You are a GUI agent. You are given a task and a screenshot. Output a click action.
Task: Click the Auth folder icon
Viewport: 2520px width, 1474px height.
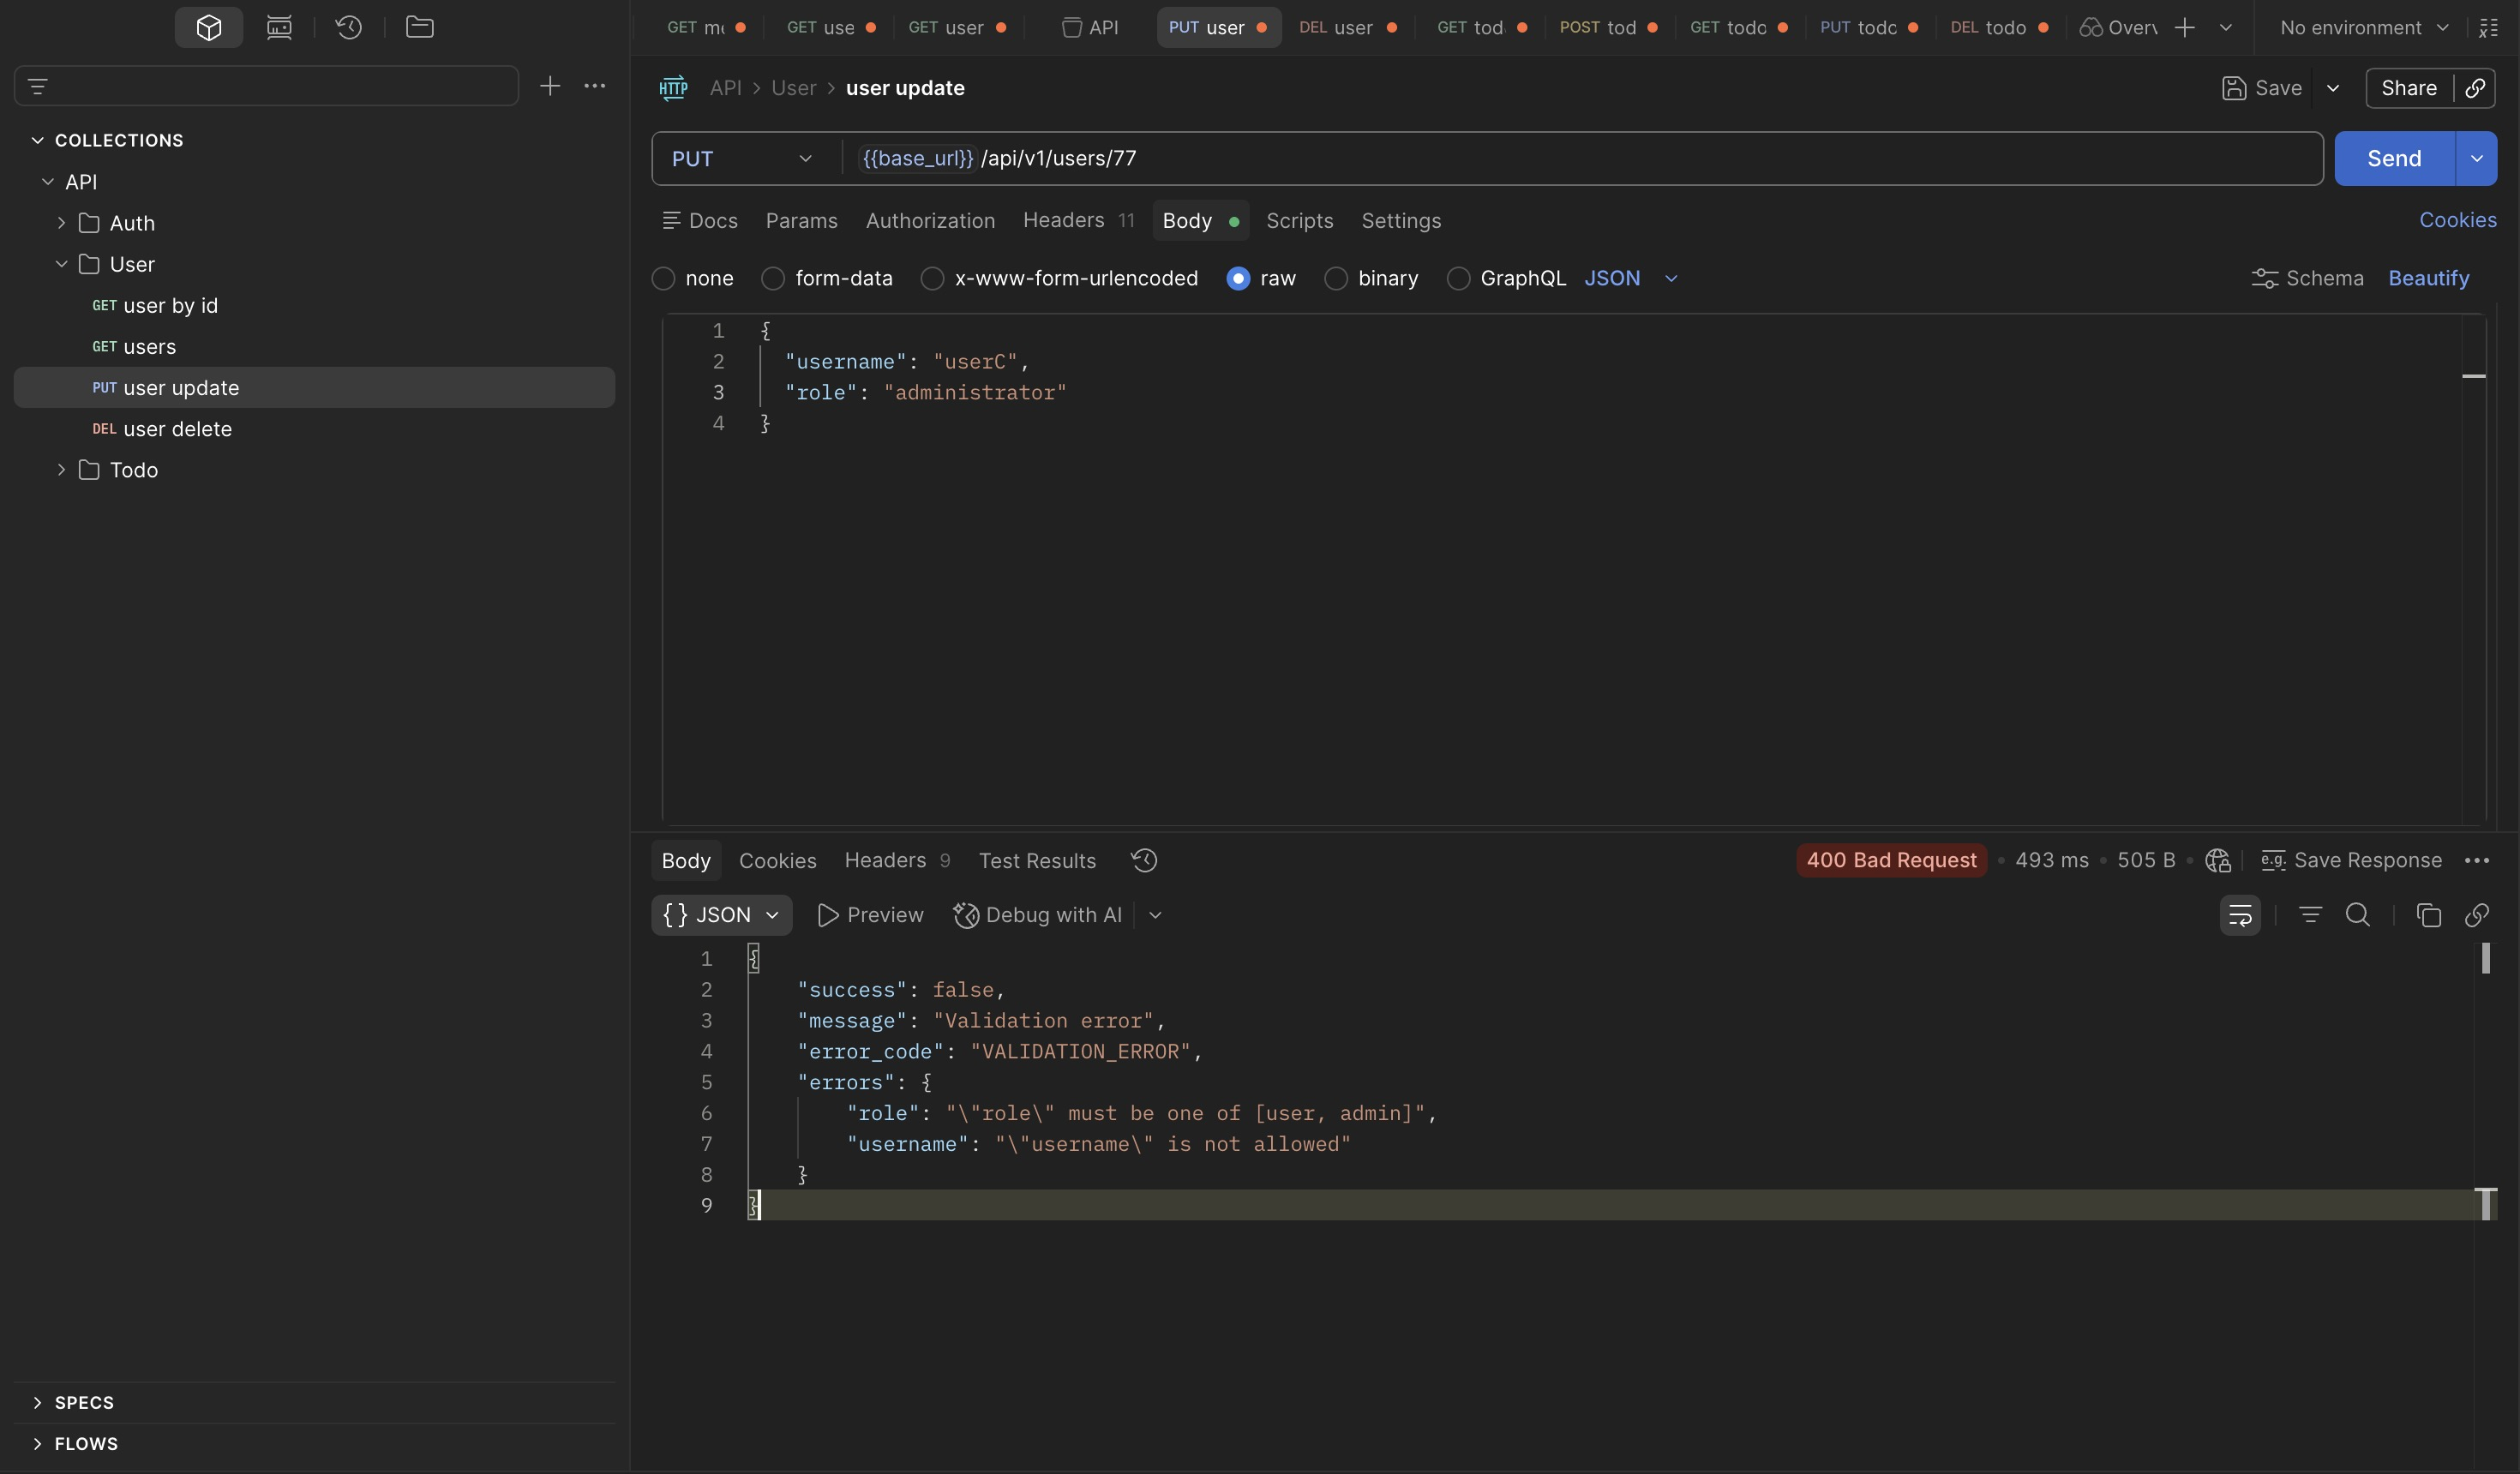[x=89, y=223]
